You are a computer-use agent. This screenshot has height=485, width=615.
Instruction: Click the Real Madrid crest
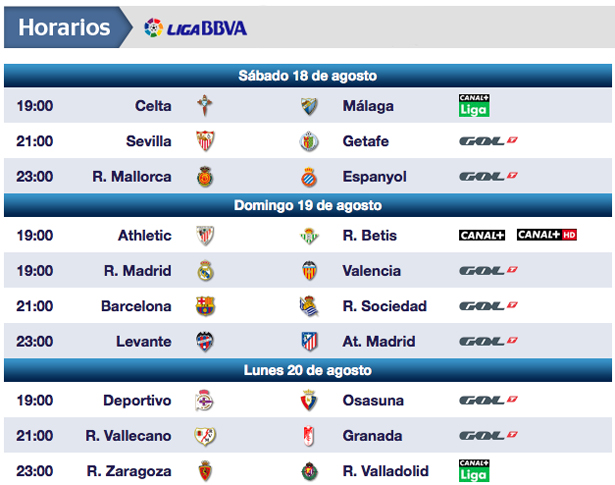click(x=205, y=271)
